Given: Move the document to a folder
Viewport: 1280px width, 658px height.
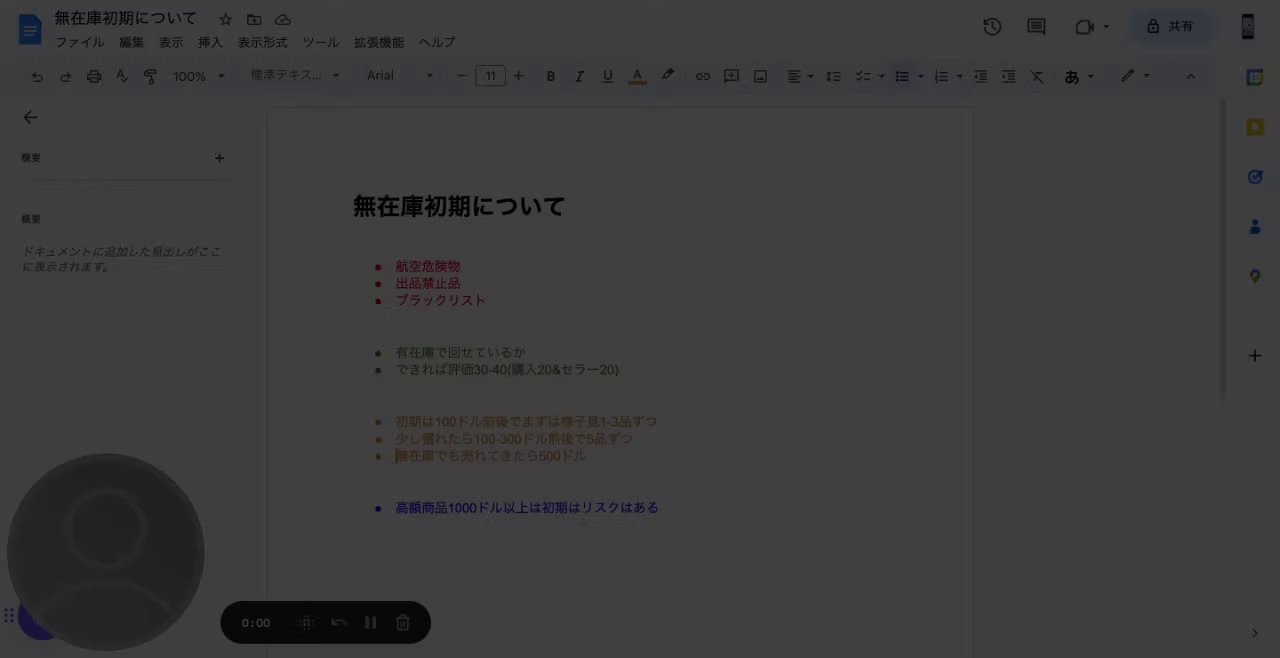Looking at the screenshot, I should click(254, 19).
